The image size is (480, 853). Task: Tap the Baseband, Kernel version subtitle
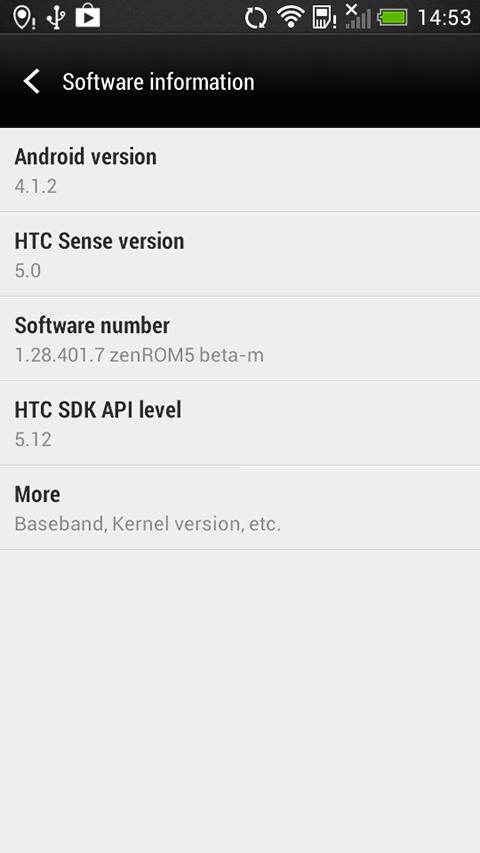[147, 524]
